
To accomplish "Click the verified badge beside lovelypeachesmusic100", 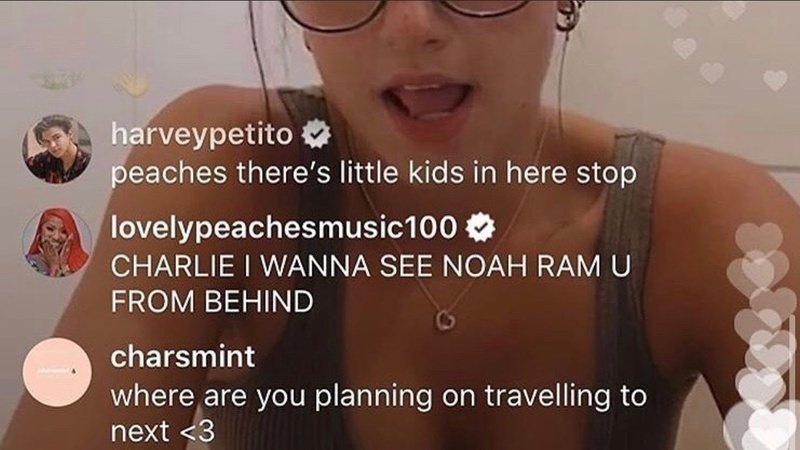I will point(480,228).
